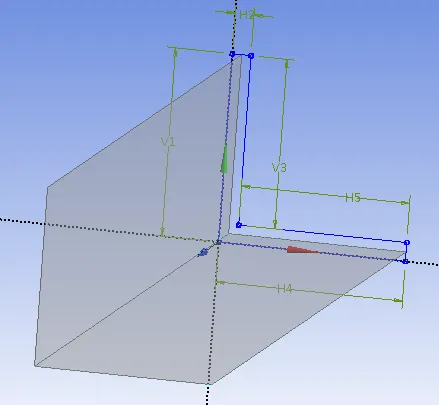The height and width of the screenshot is (405, 439).
Task: Select the V1 vertical dimension label
Action: tap(168, 142)
